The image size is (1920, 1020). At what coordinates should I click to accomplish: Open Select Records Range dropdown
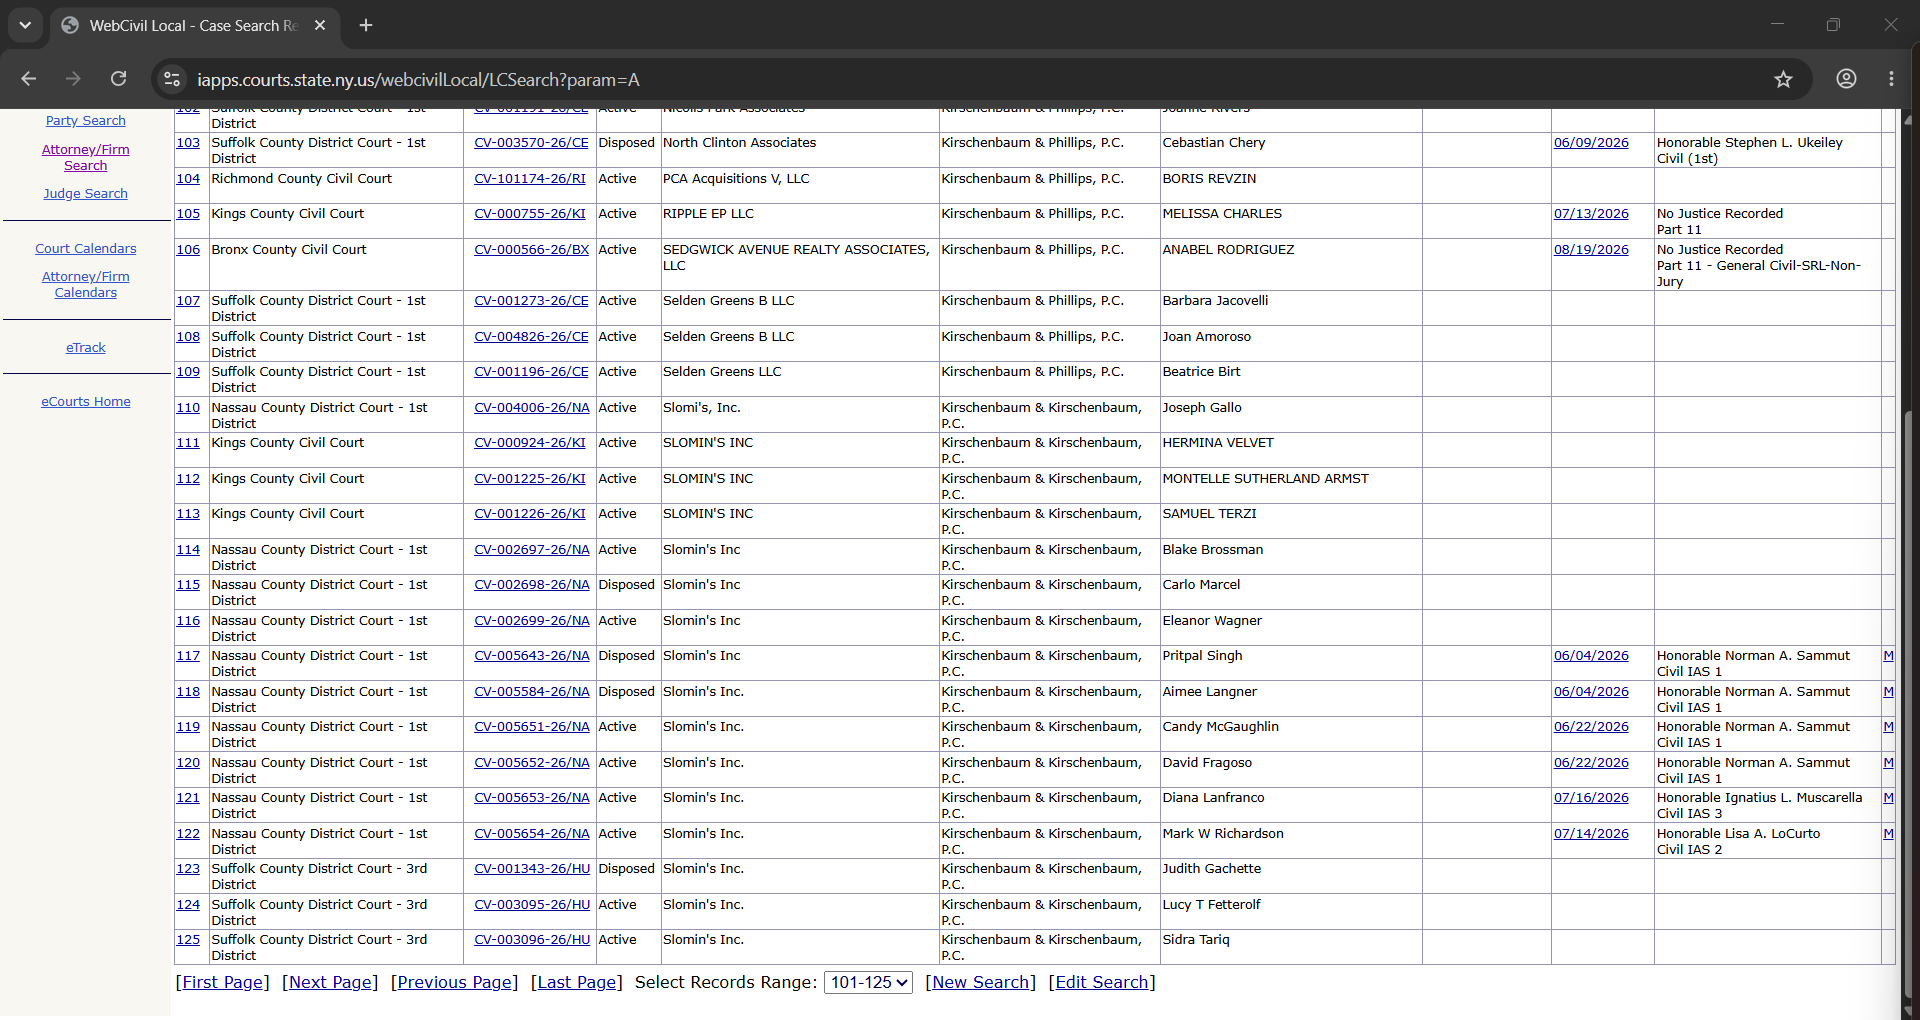click(868, 982)
